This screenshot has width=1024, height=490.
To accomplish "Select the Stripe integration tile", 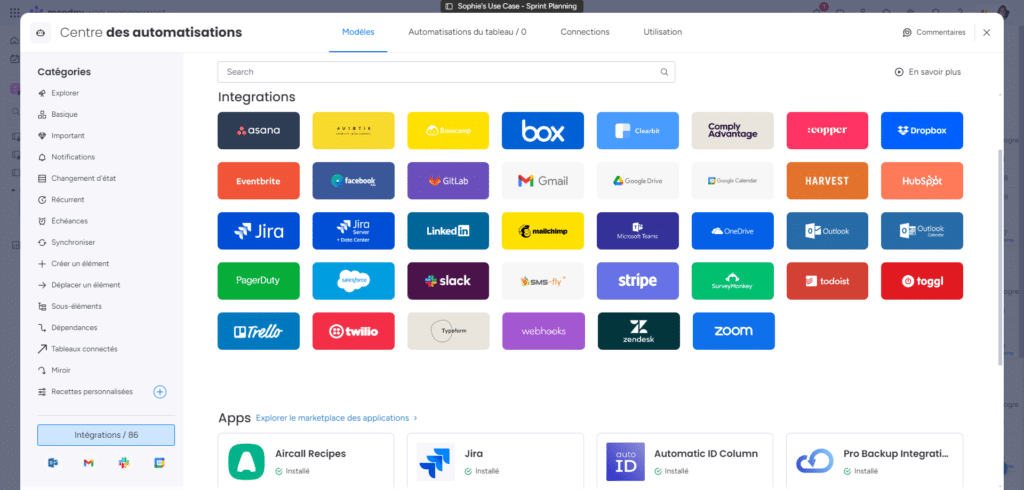I will coord(637,281).
